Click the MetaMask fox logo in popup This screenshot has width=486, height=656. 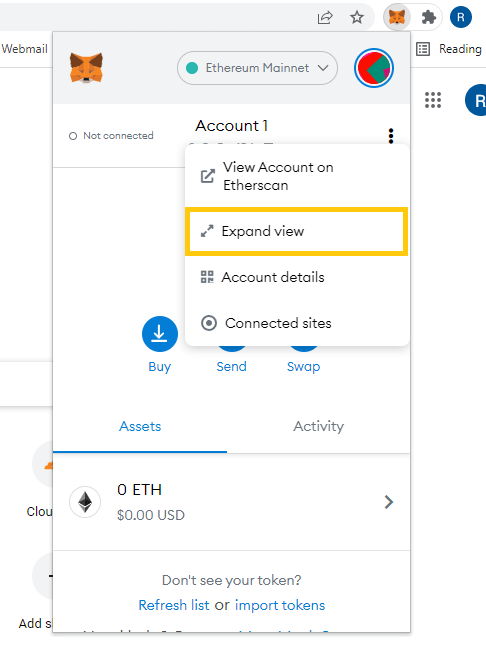point(86,68)
